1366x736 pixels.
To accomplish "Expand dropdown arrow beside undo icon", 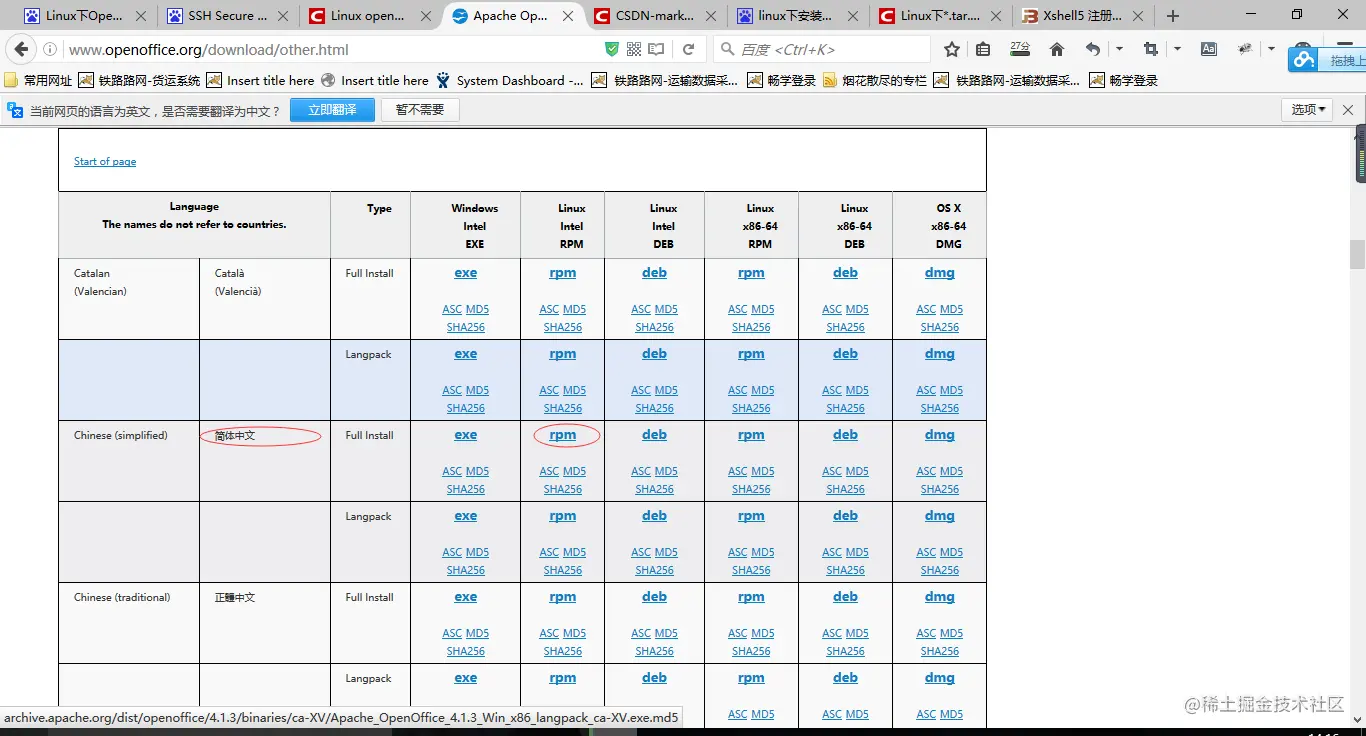I will 1119,49.
